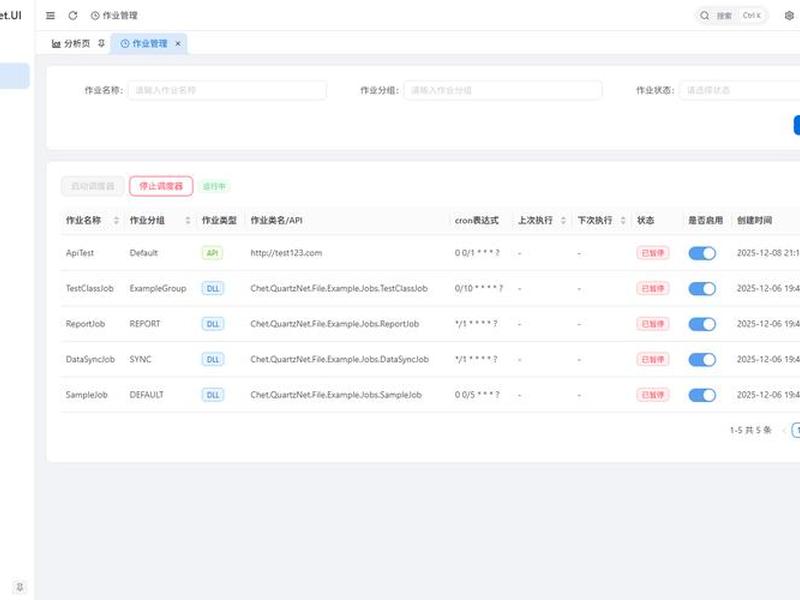The height and width of the screenshot is (600, 800).
Task: Click cron expression 0/10 * * * * ?
Action: 479,289
